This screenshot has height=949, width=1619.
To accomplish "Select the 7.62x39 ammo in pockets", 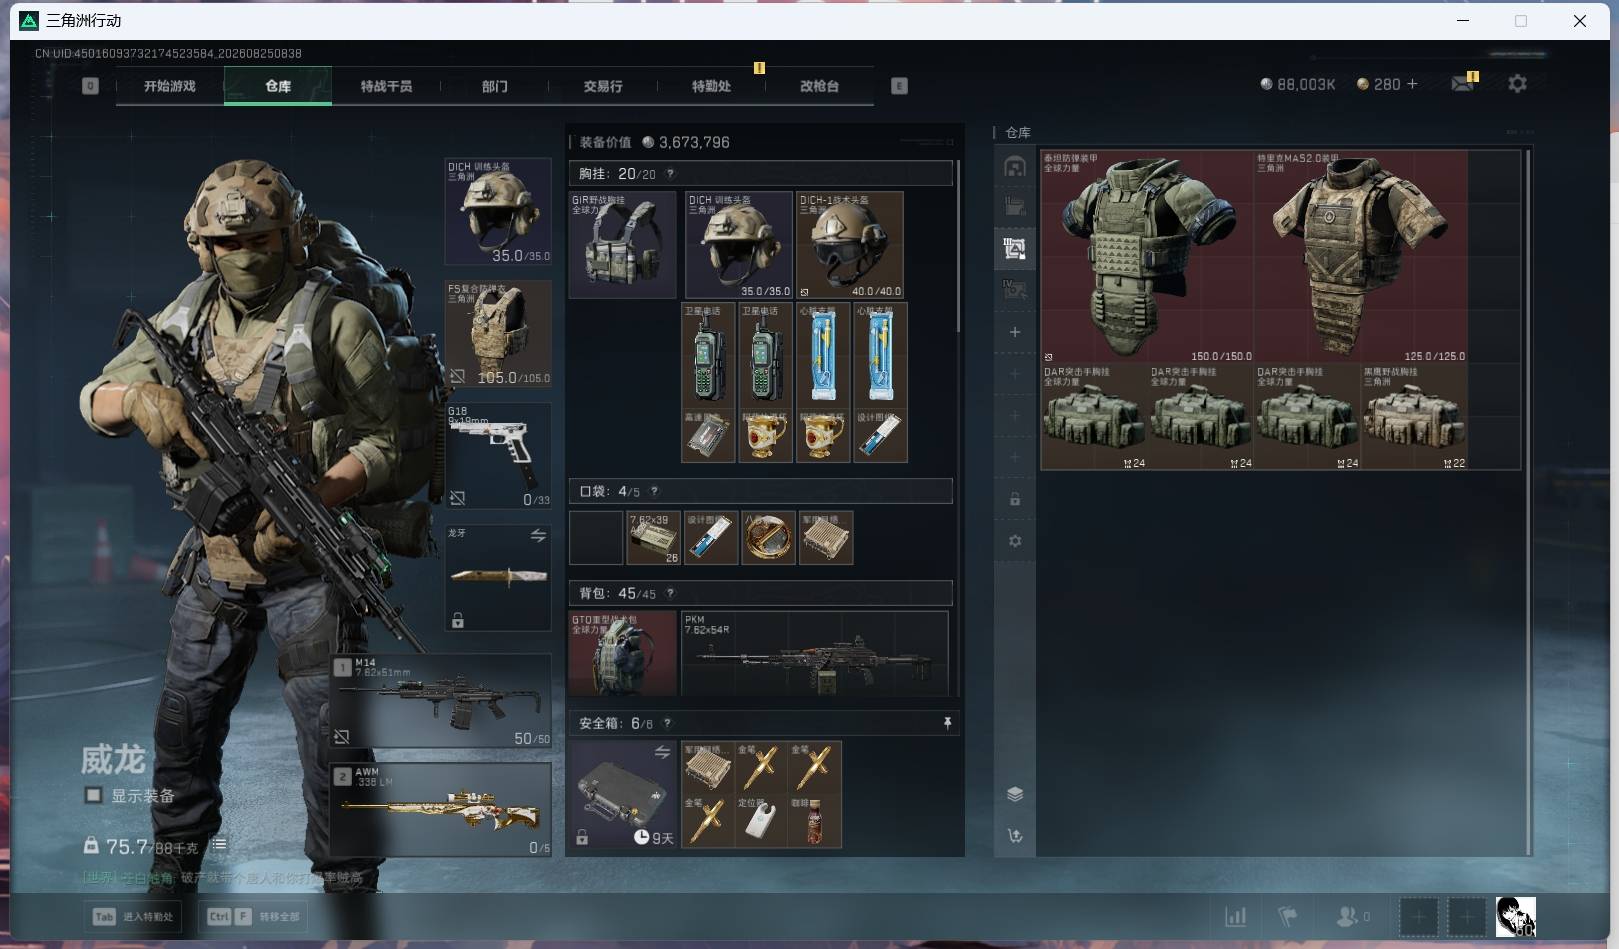I will click(x=654, y=538).
